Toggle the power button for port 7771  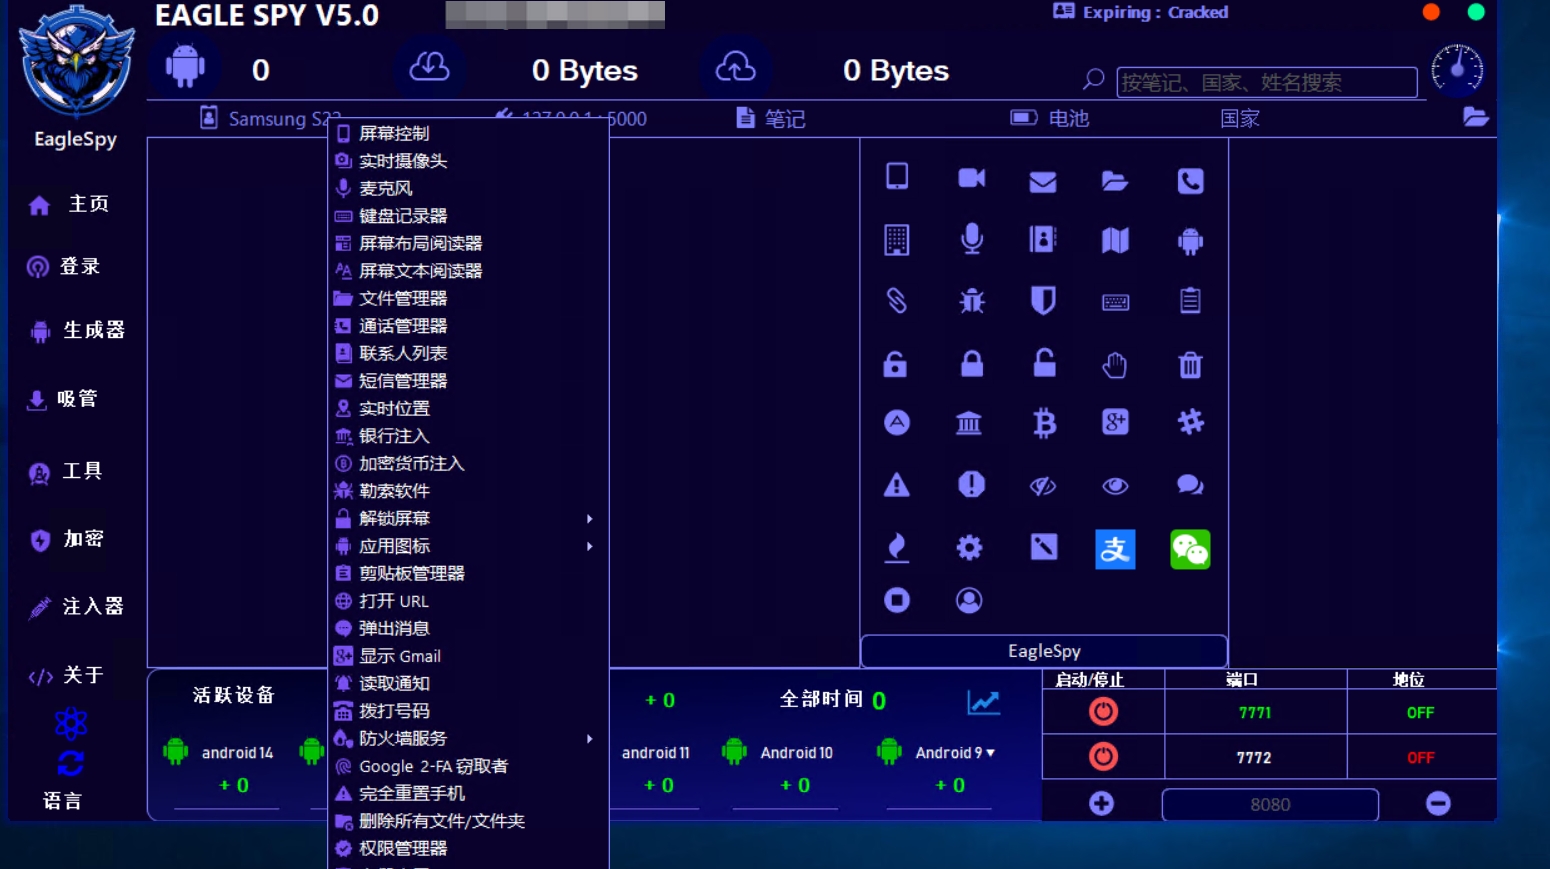tap(1103, 712)
